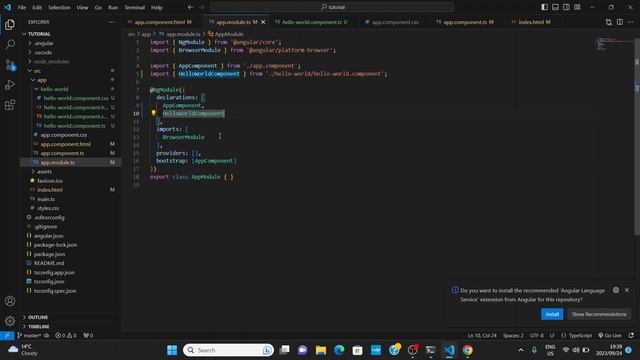Click the Ln 10, Col 24 position indicator

point(482,336)
